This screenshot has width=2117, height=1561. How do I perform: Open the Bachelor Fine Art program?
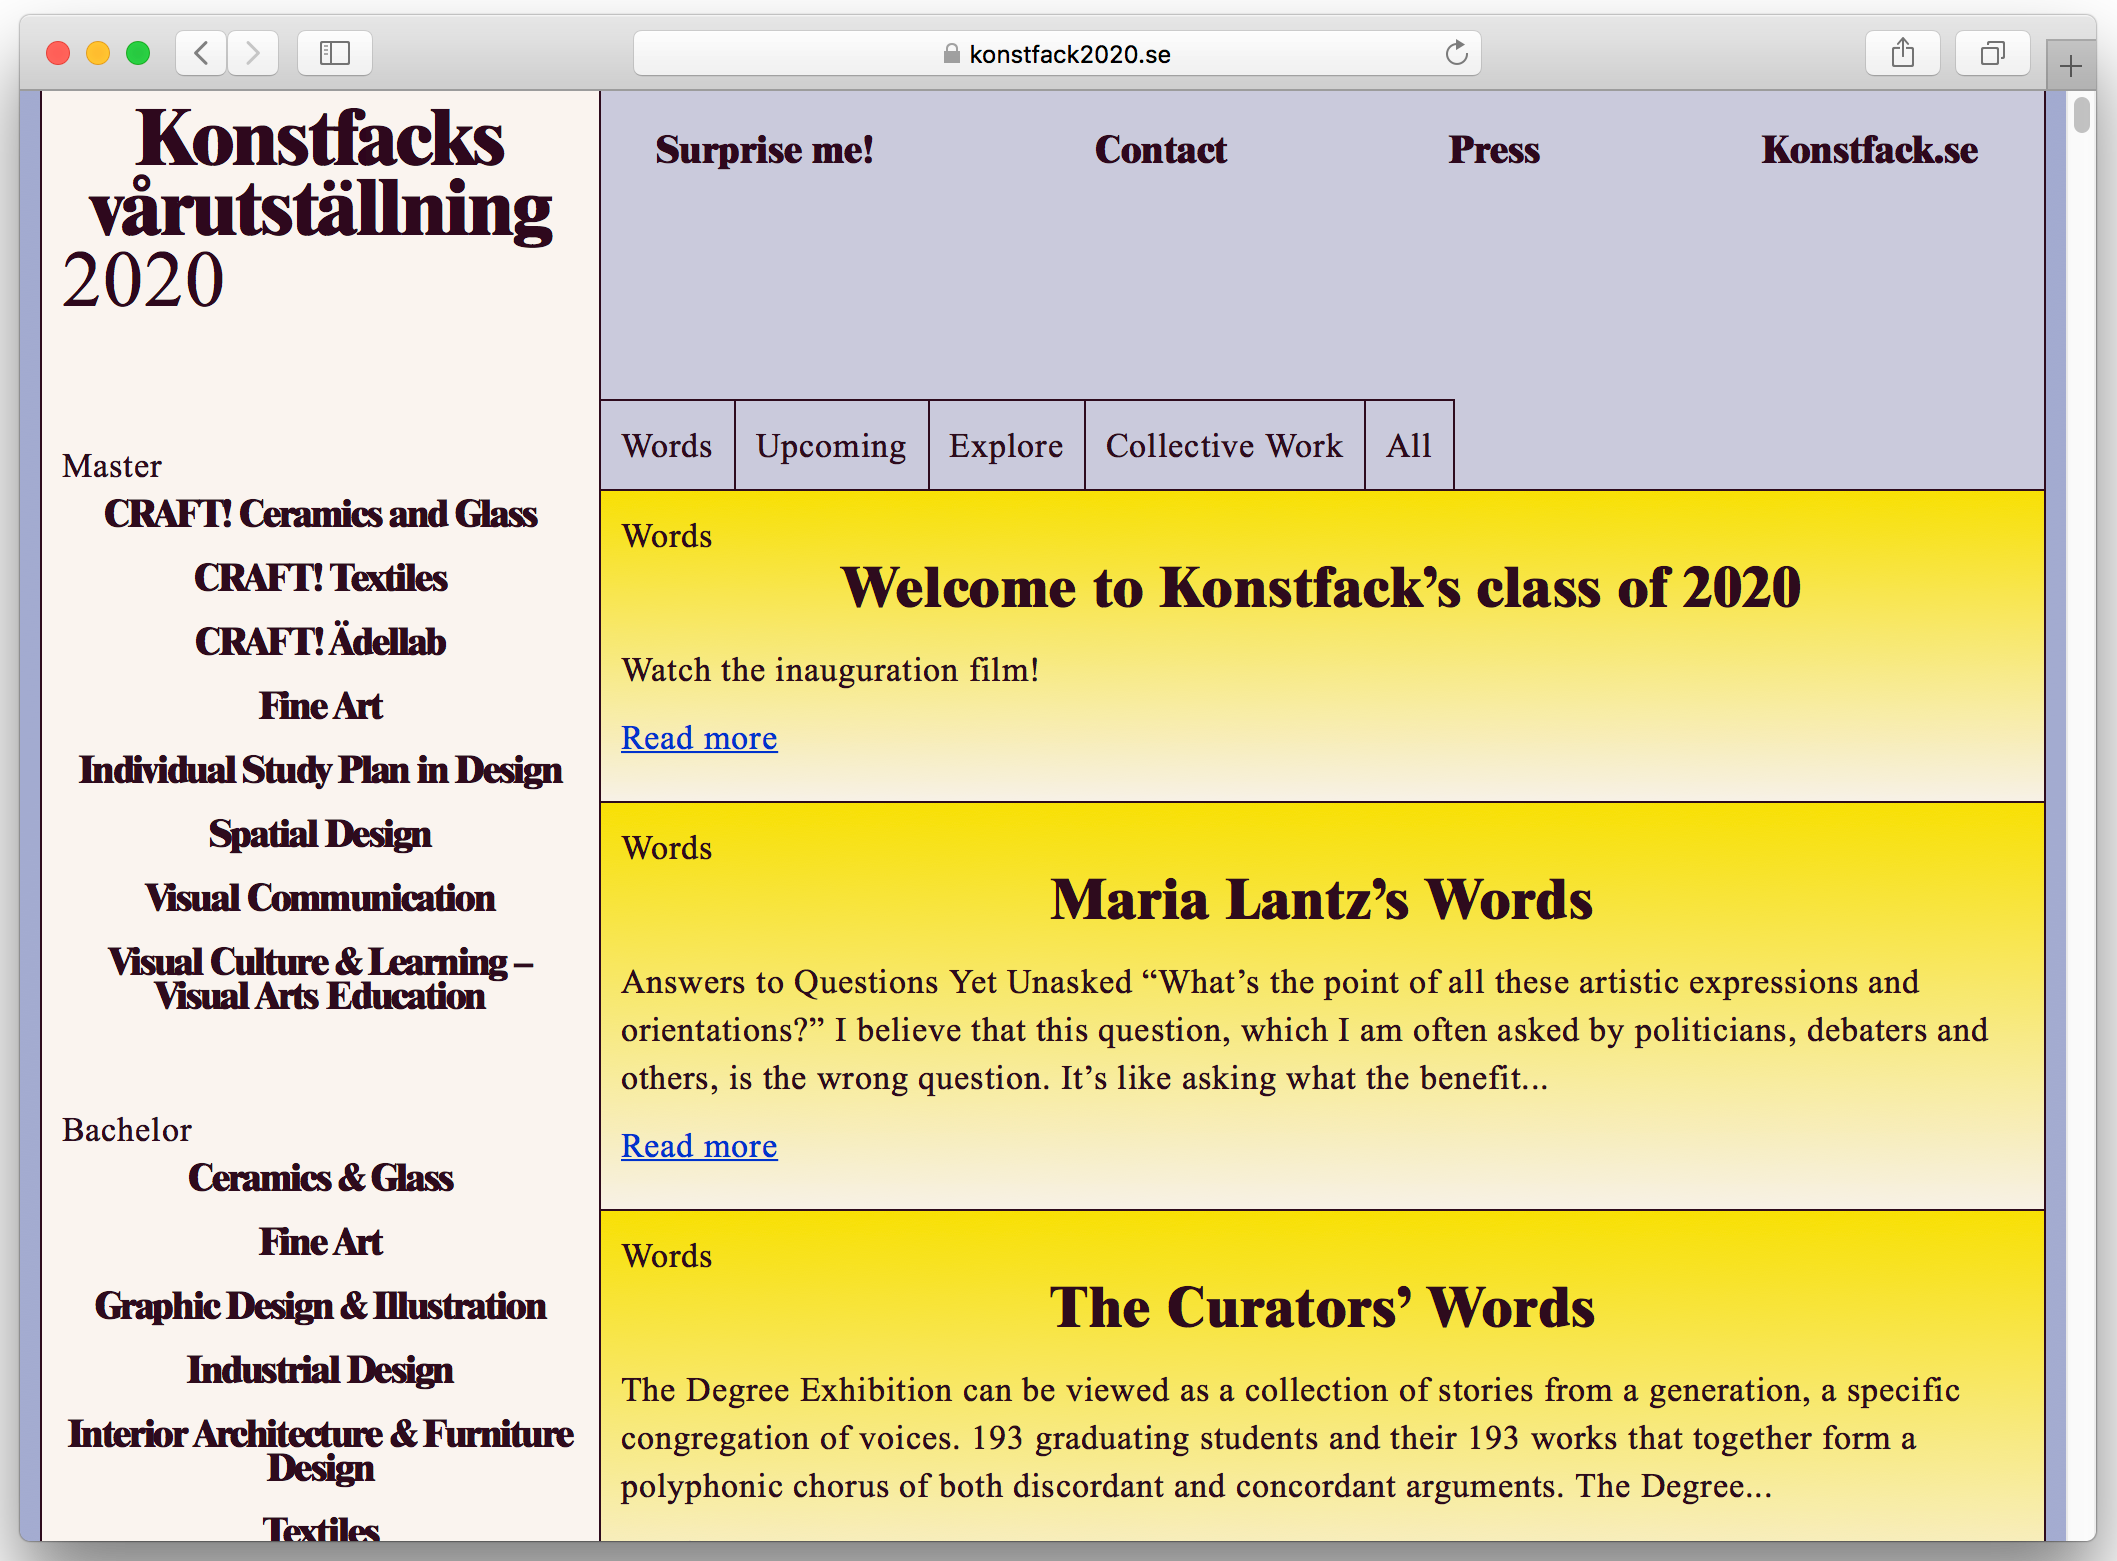(x=320, y=1242)
